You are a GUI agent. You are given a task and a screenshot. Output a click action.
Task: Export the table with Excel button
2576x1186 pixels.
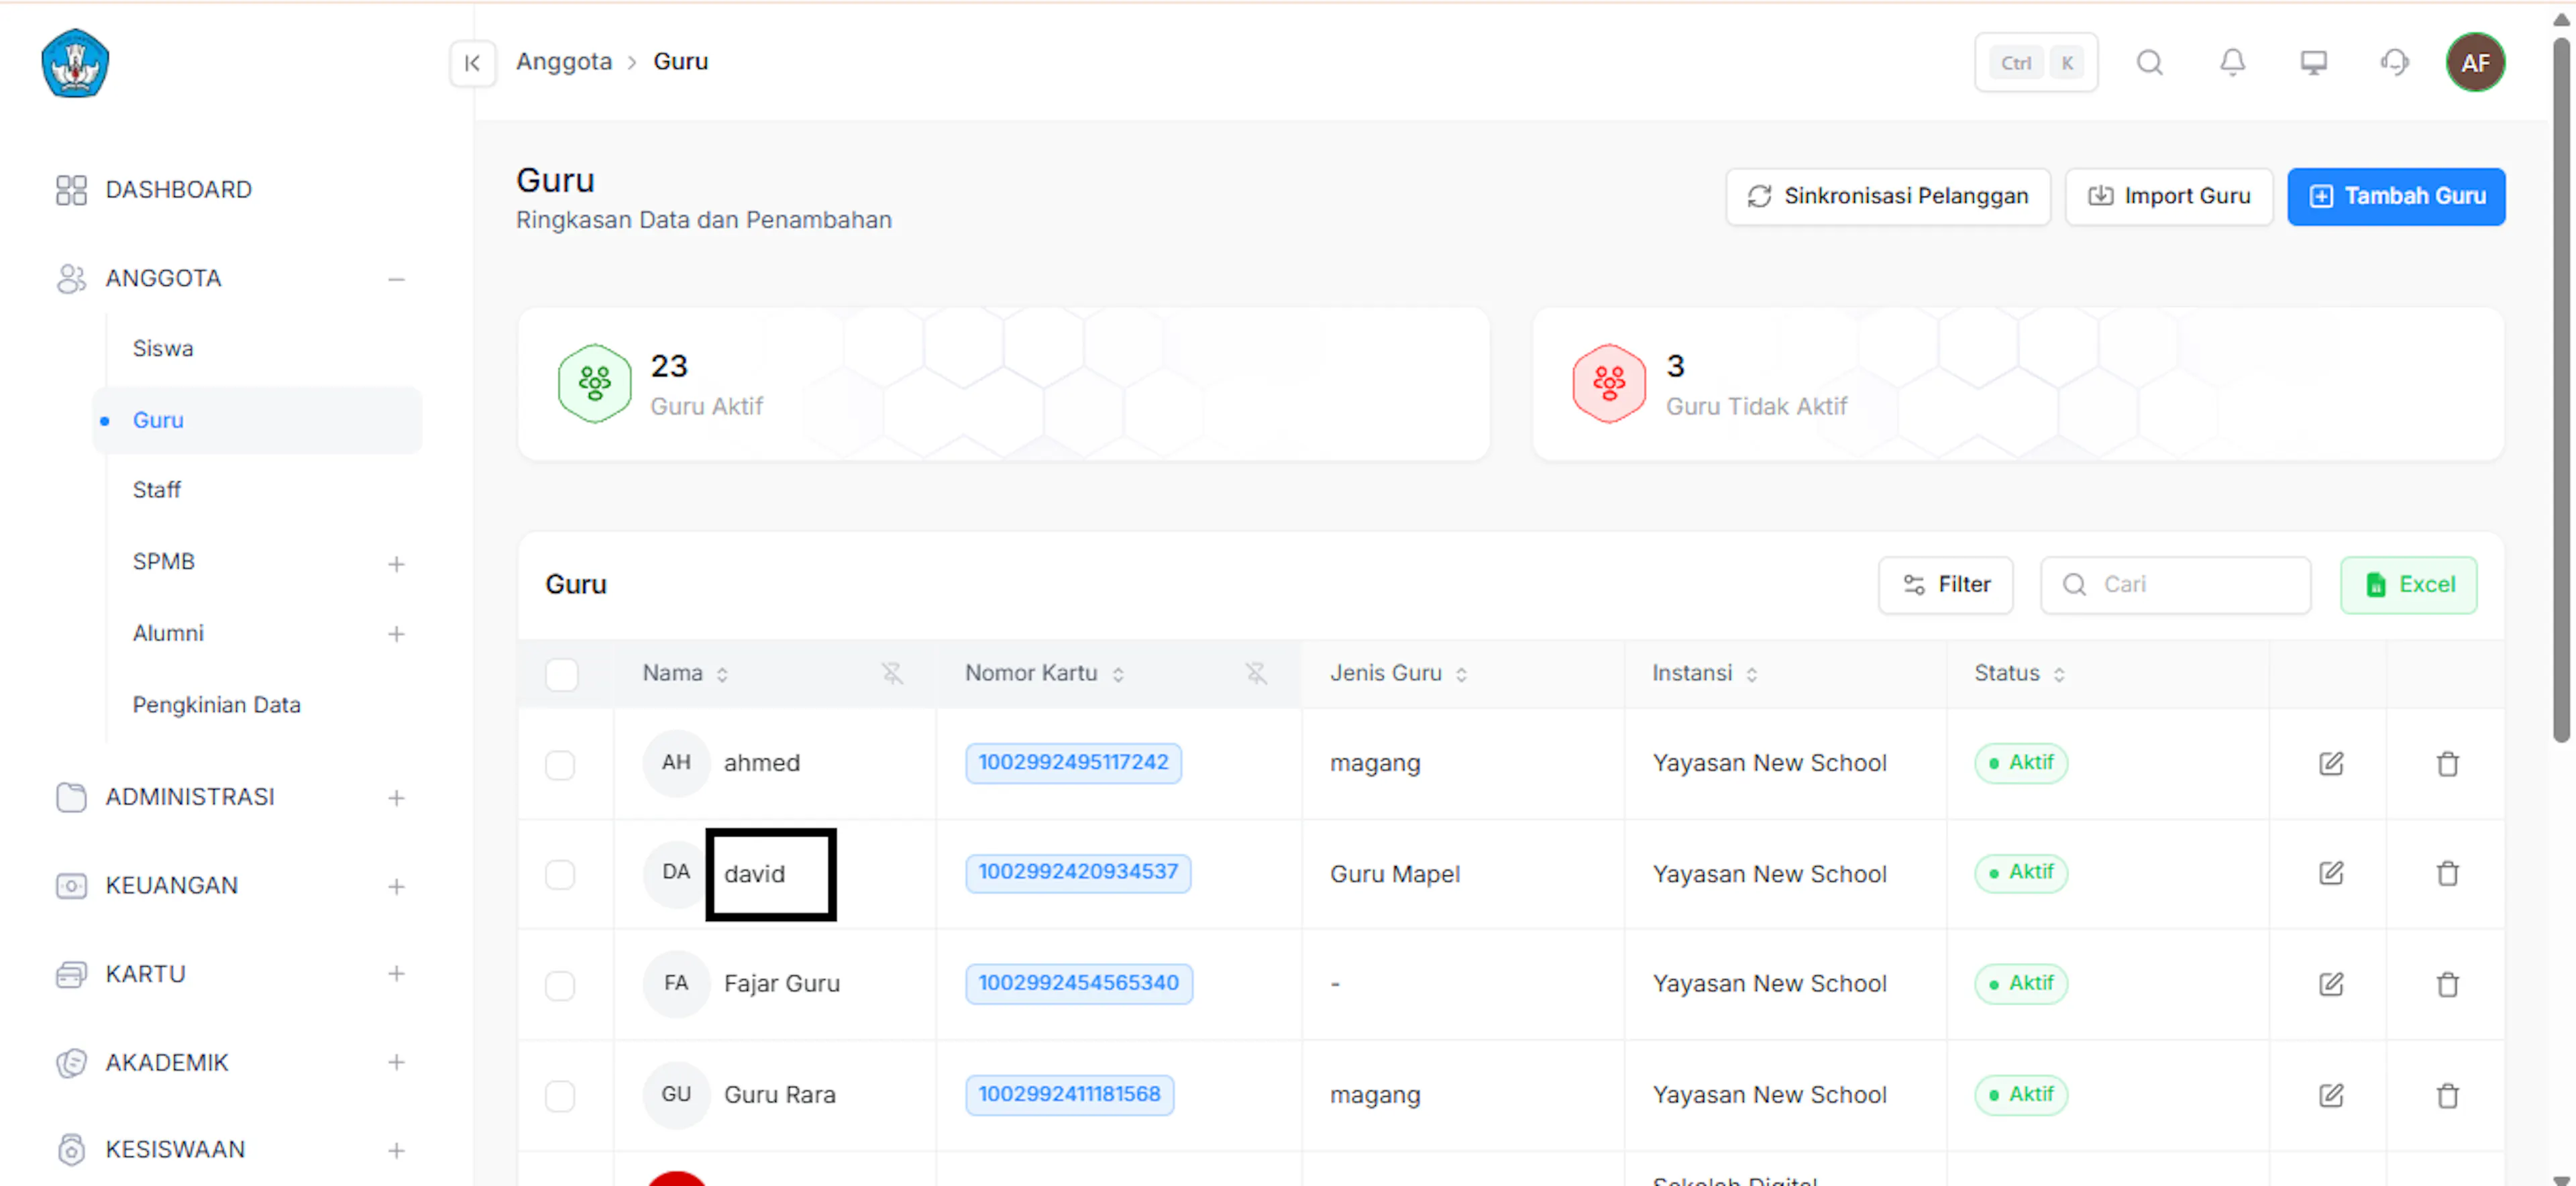tap(2409, 585)
